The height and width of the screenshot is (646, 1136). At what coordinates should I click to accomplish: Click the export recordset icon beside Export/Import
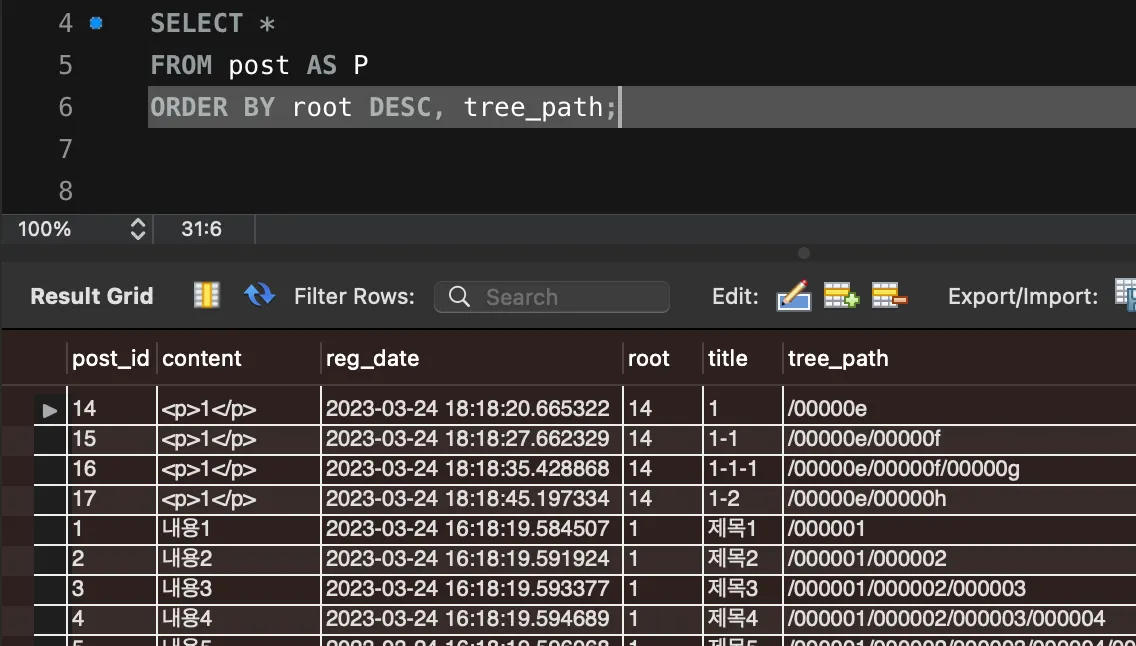[1126, 294]
